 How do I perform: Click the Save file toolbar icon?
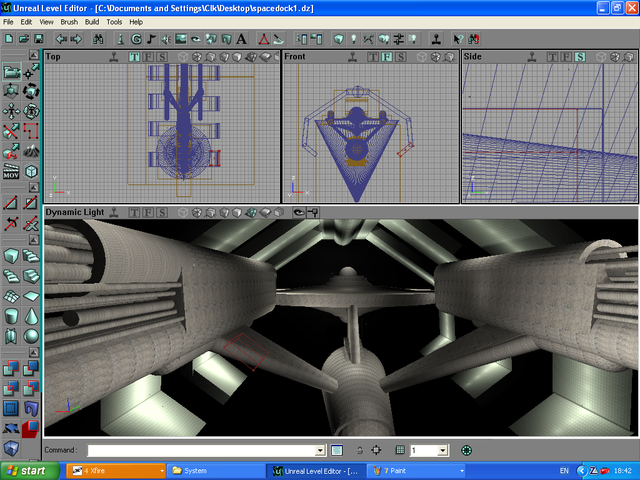tap(38, 39)
